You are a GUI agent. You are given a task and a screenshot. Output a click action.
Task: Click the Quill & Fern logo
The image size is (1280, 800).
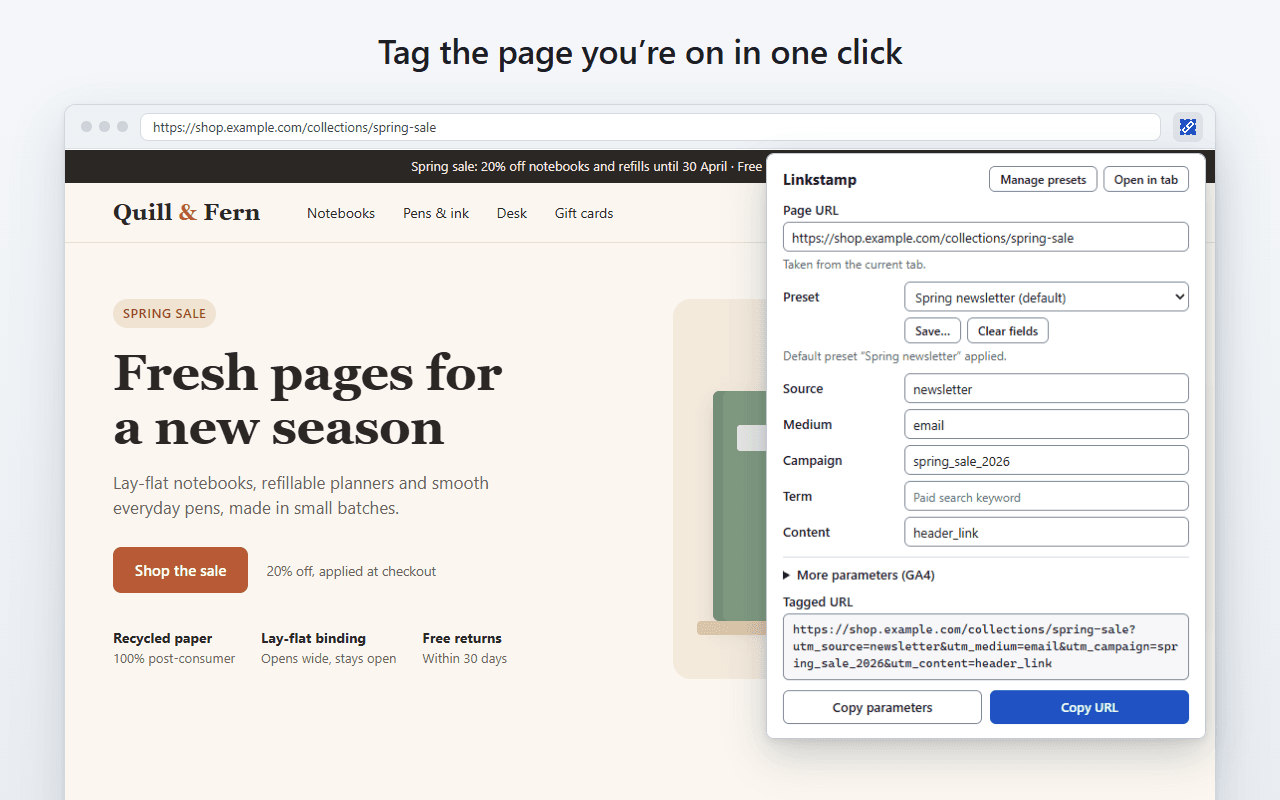(187, 212)
